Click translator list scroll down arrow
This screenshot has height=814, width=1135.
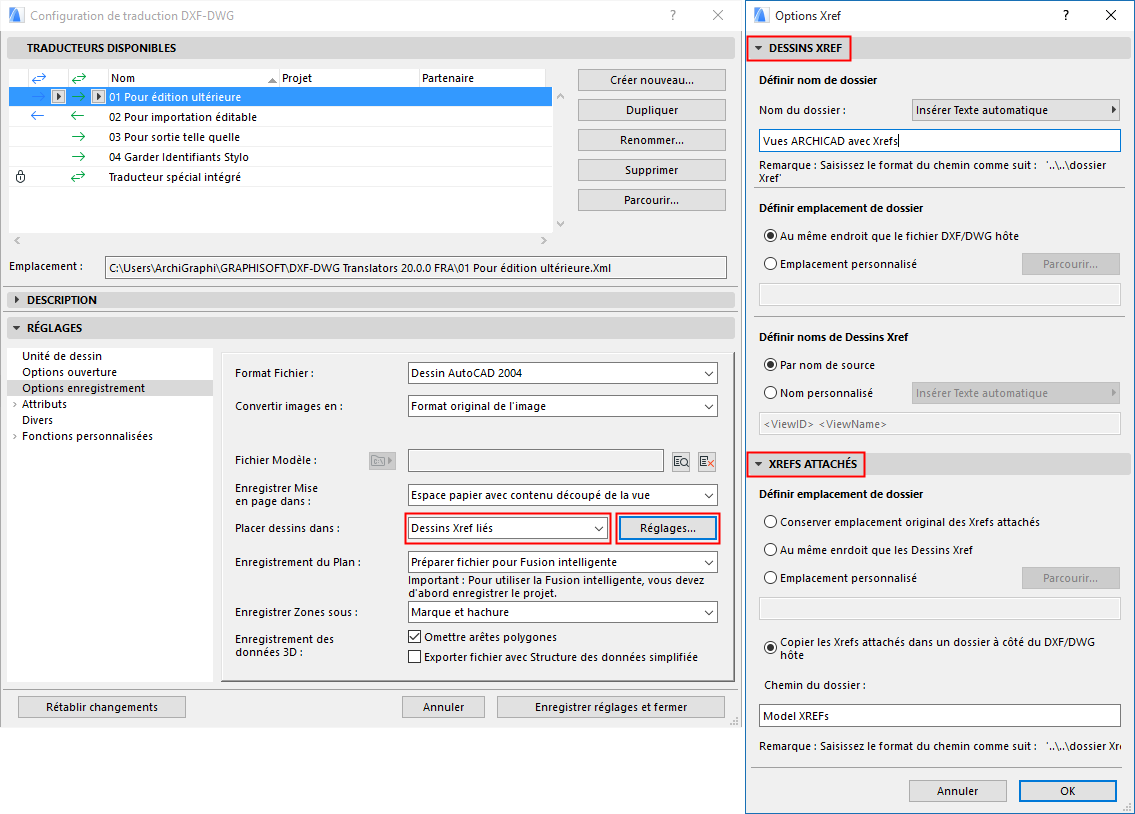click(560, 224)
